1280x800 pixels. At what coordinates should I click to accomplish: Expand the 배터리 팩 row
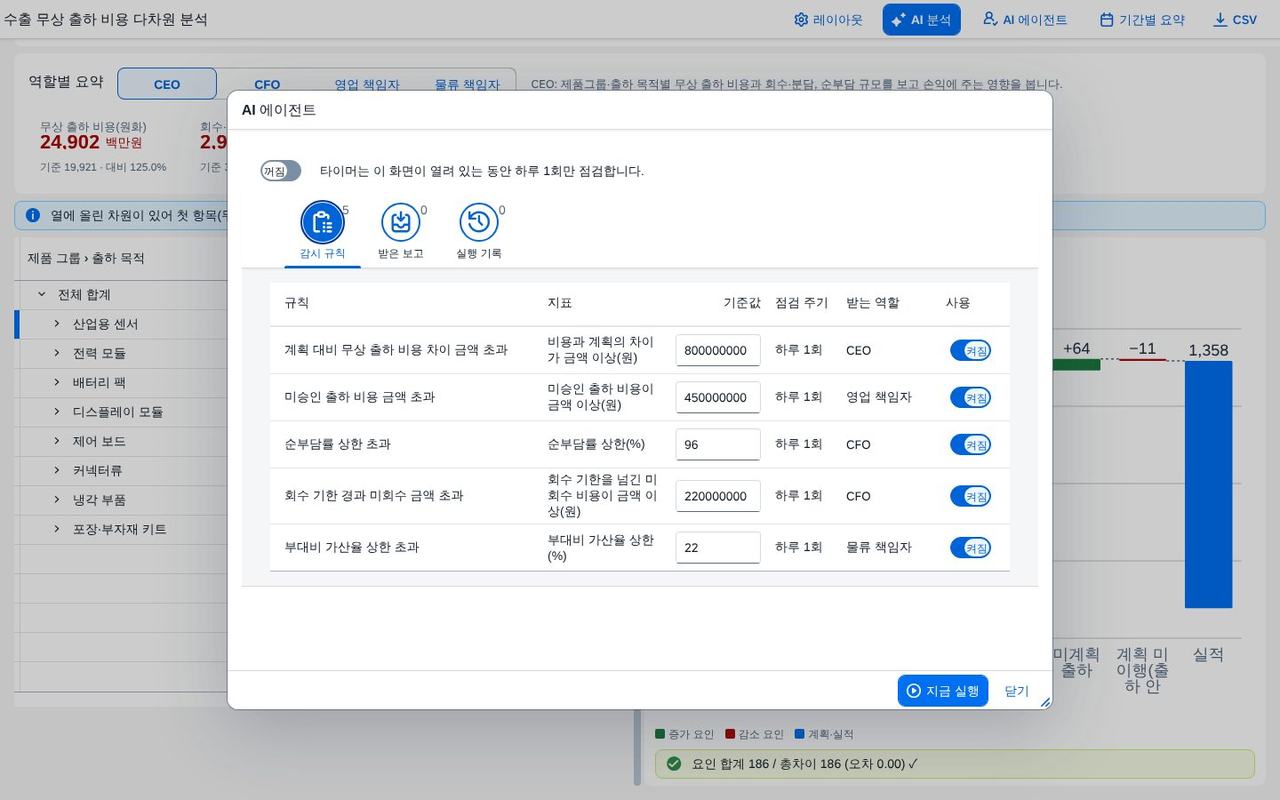pos(57,382)
